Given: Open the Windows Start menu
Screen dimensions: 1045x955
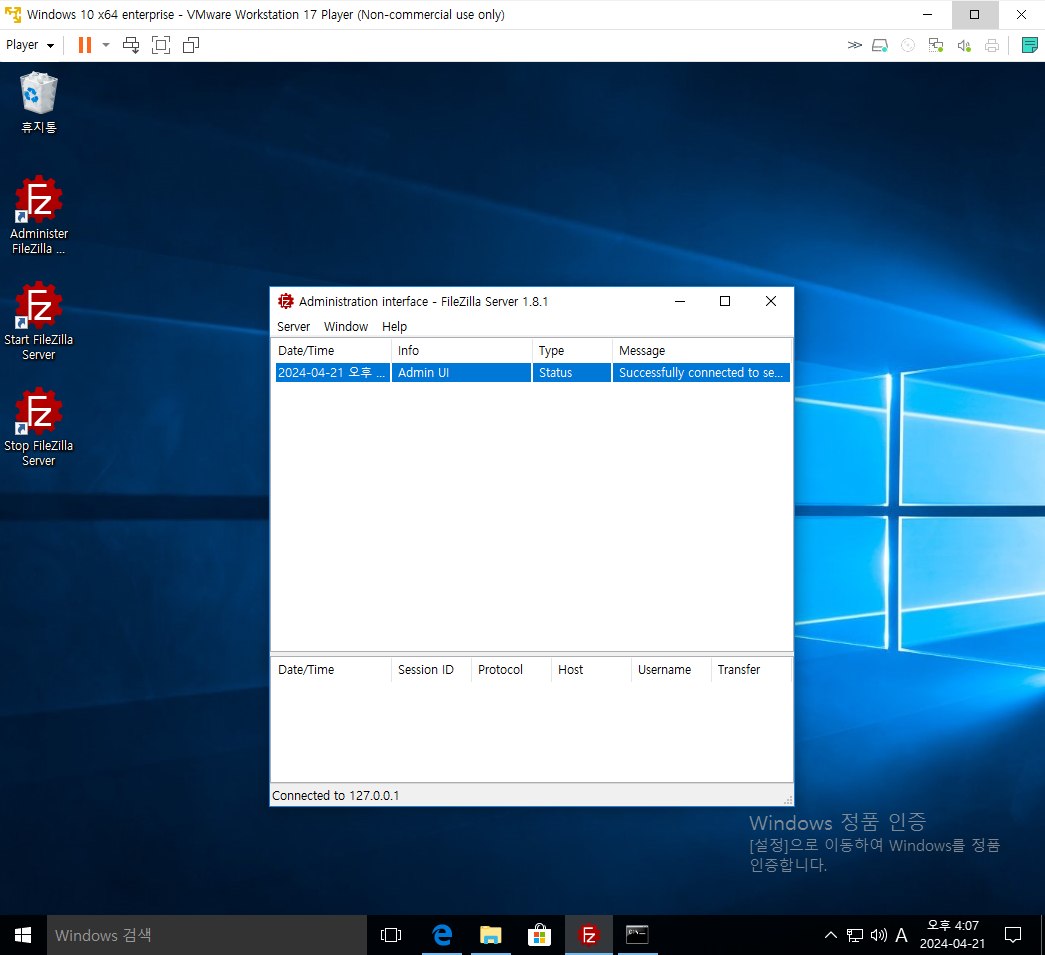Looking at the screenshot, I should click(23, 935).
